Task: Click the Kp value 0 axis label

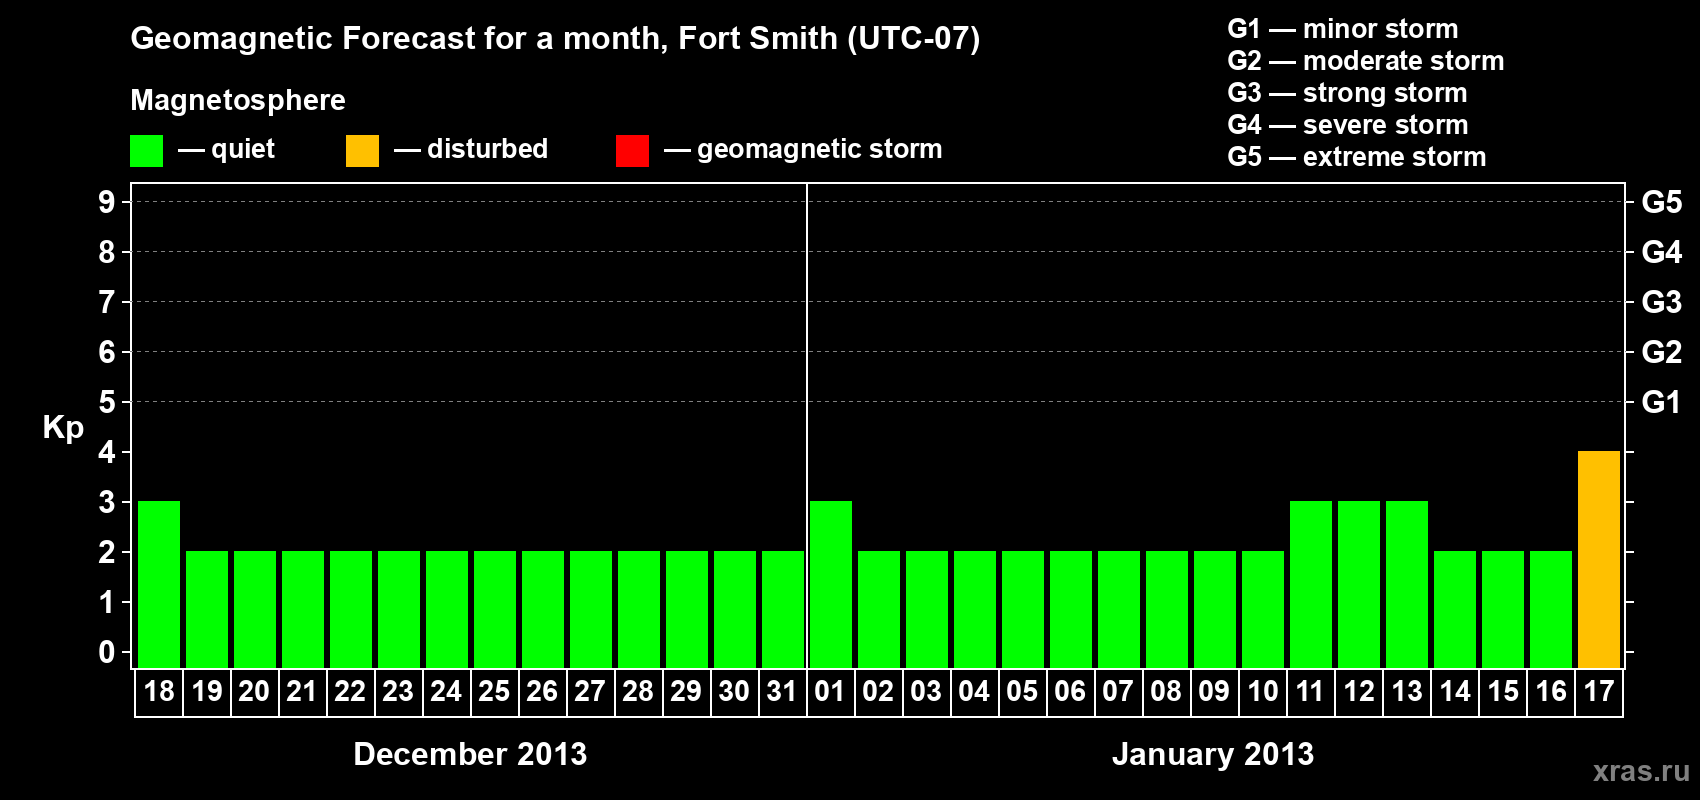Action: (107, 652)
